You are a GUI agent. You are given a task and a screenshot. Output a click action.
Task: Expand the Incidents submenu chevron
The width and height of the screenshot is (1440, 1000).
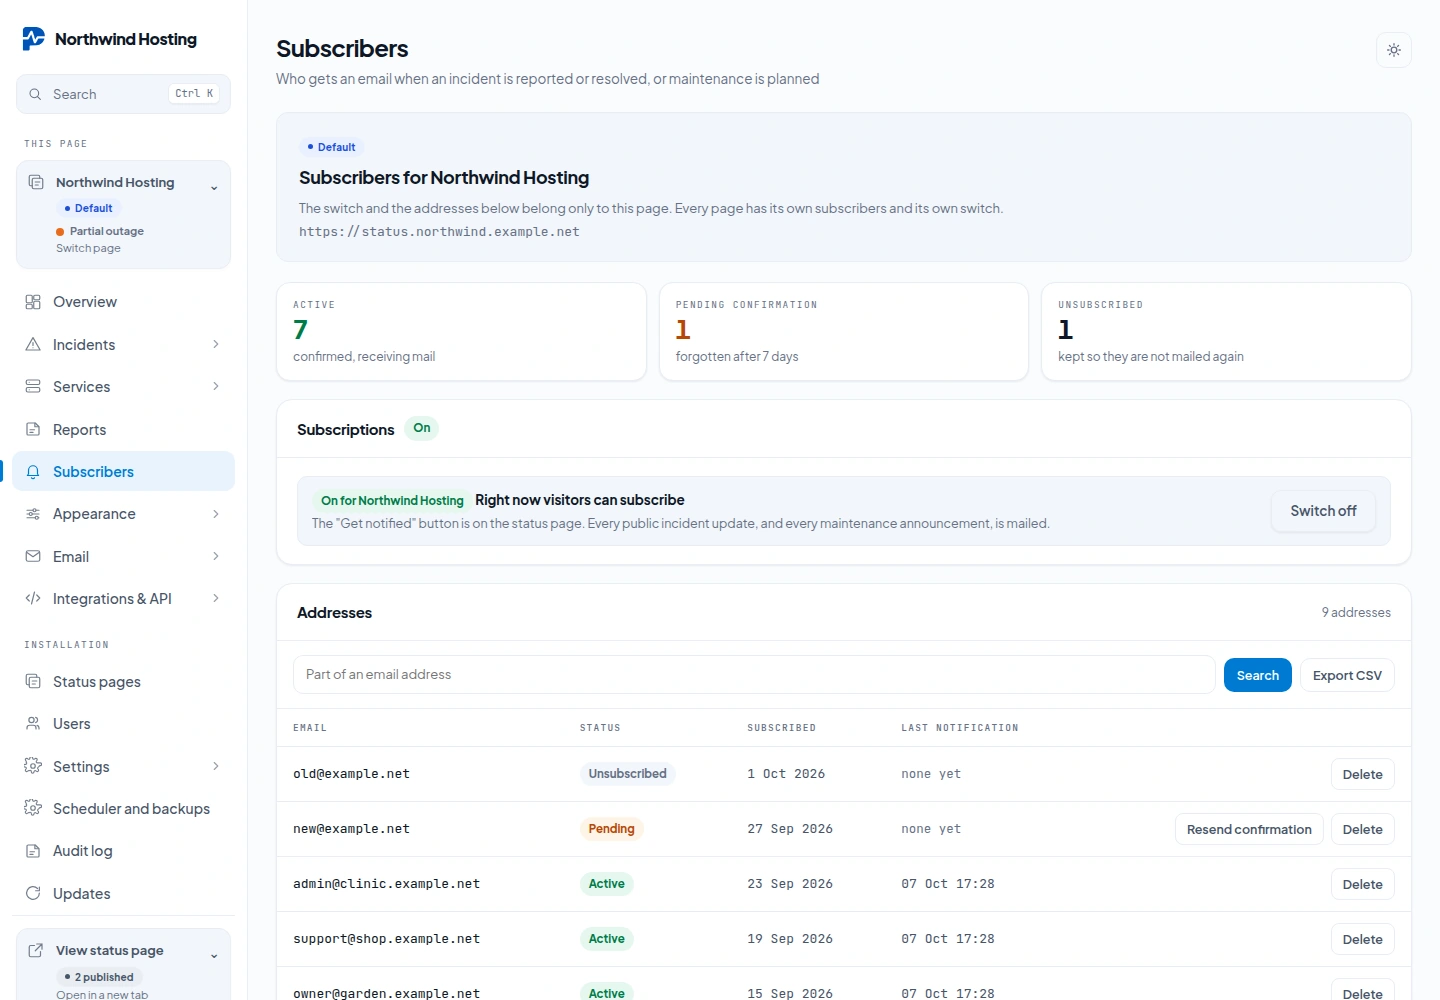point(216,344)
